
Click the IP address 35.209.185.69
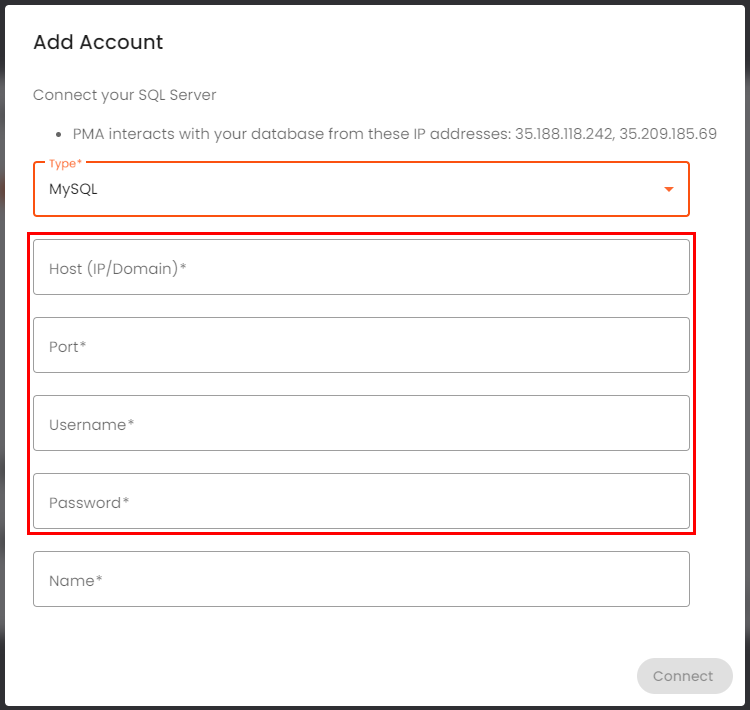pos(667,133)
